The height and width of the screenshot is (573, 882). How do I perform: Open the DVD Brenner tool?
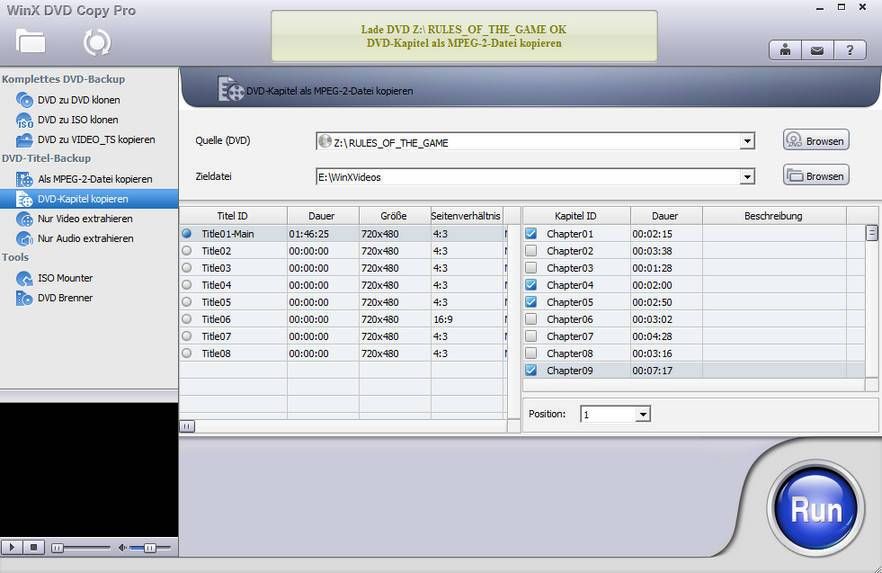pyautogui.click(x=65, y=298)
